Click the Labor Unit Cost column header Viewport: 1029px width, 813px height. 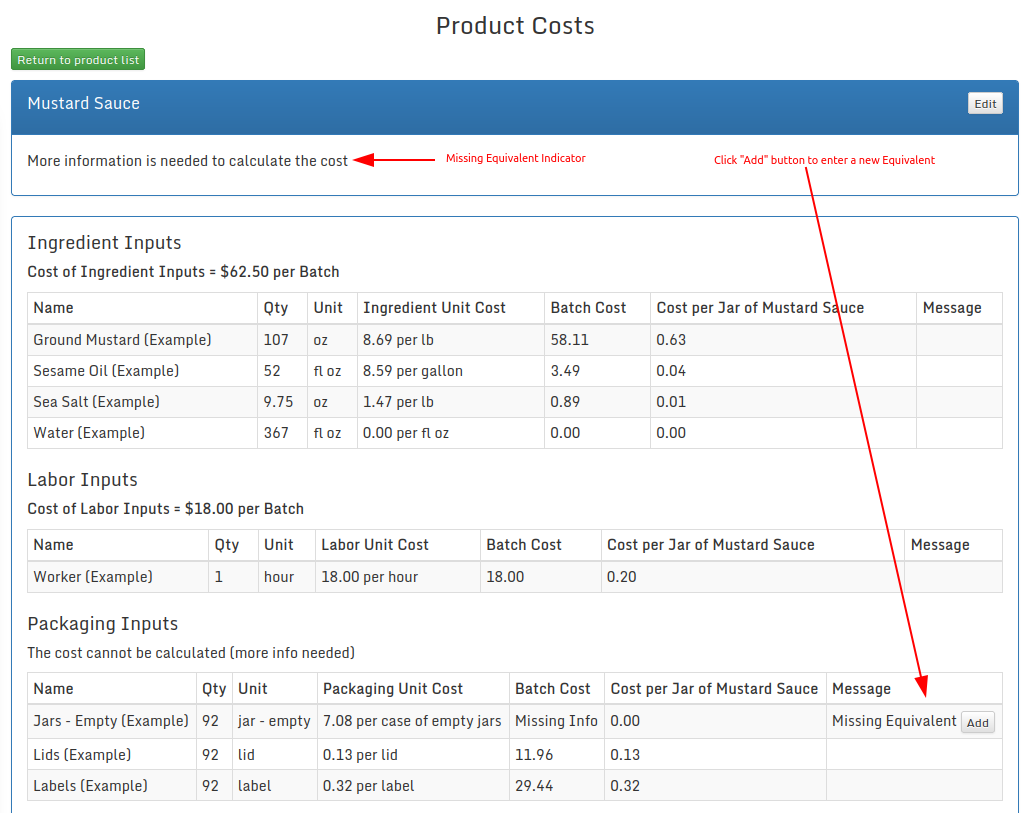pos(374,545)
